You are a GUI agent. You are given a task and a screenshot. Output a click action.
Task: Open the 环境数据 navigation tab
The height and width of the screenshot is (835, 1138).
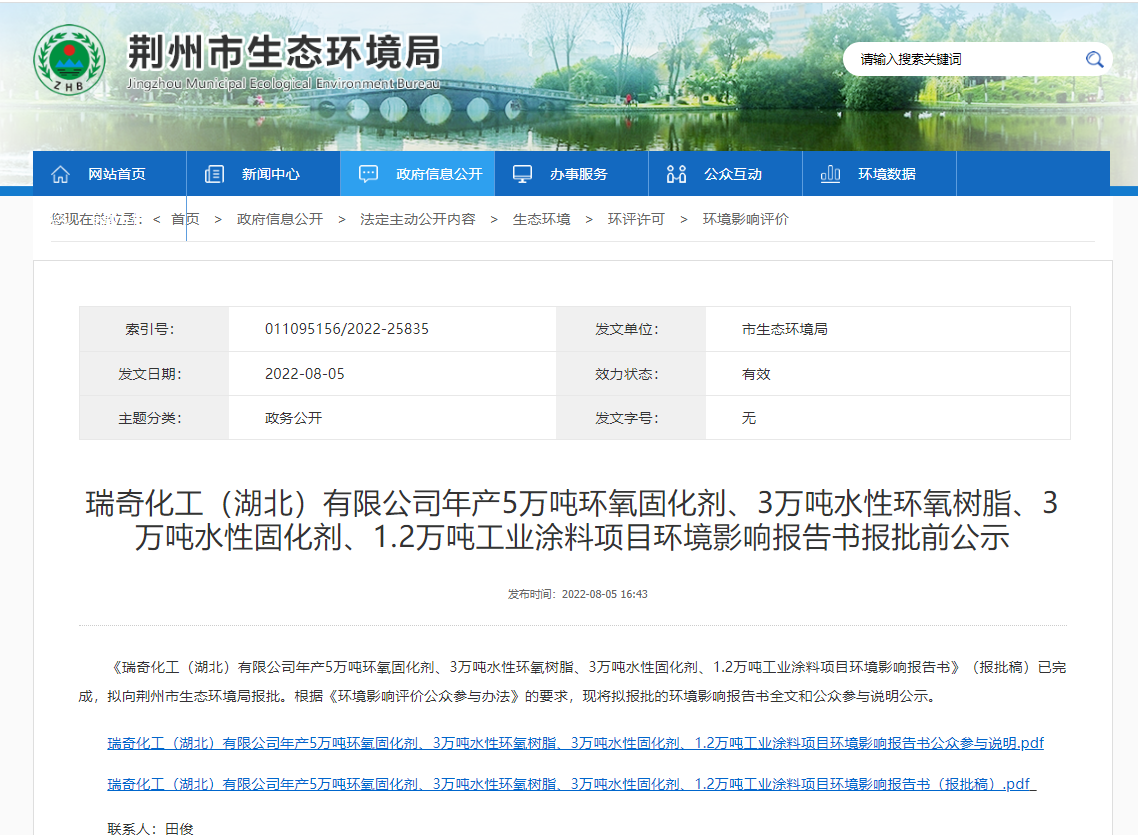point(886,174)
